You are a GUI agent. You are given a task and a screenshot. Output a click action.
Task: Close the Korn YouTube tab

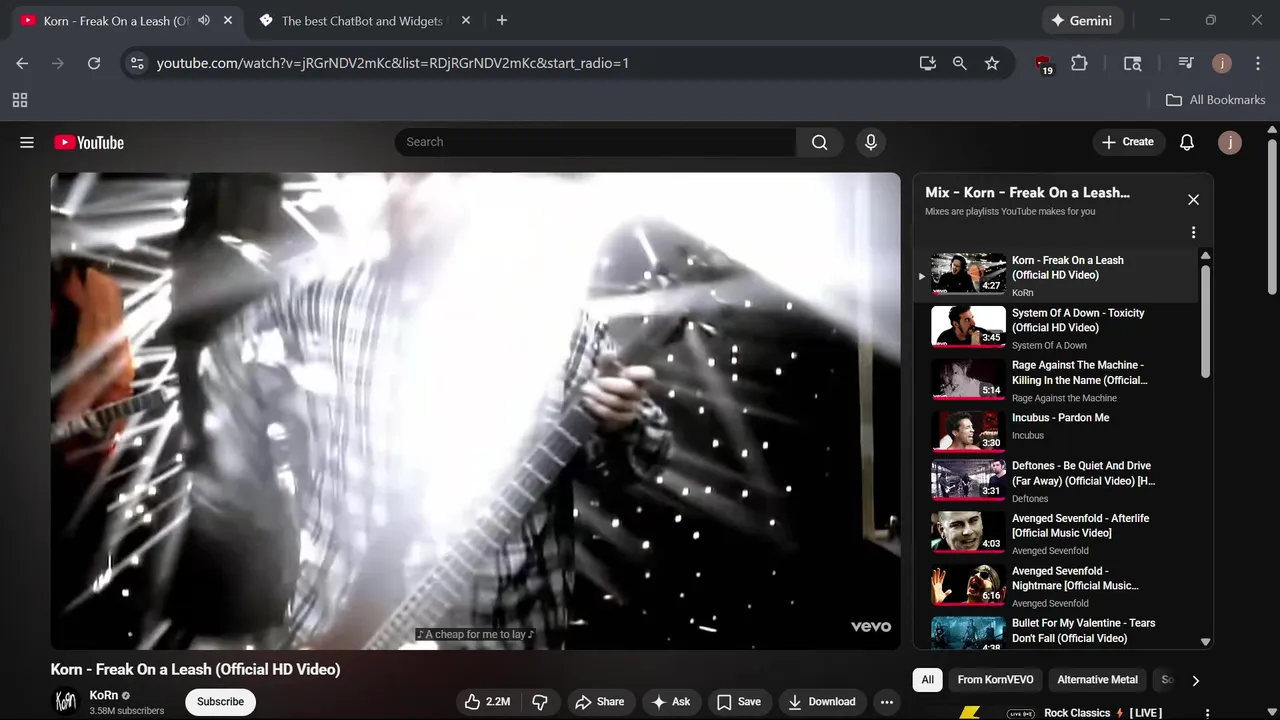227,20
